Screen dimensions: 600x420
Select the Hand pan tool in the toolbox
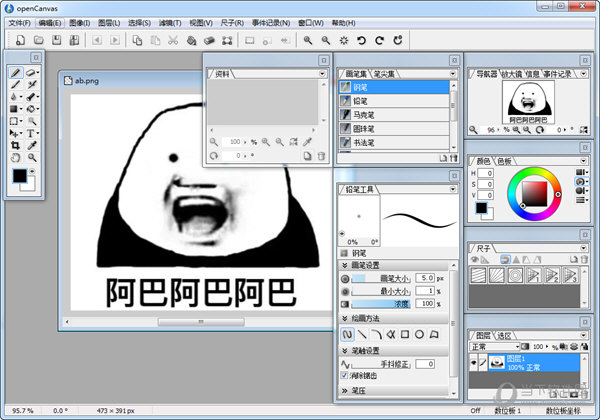tap(15, 158)
